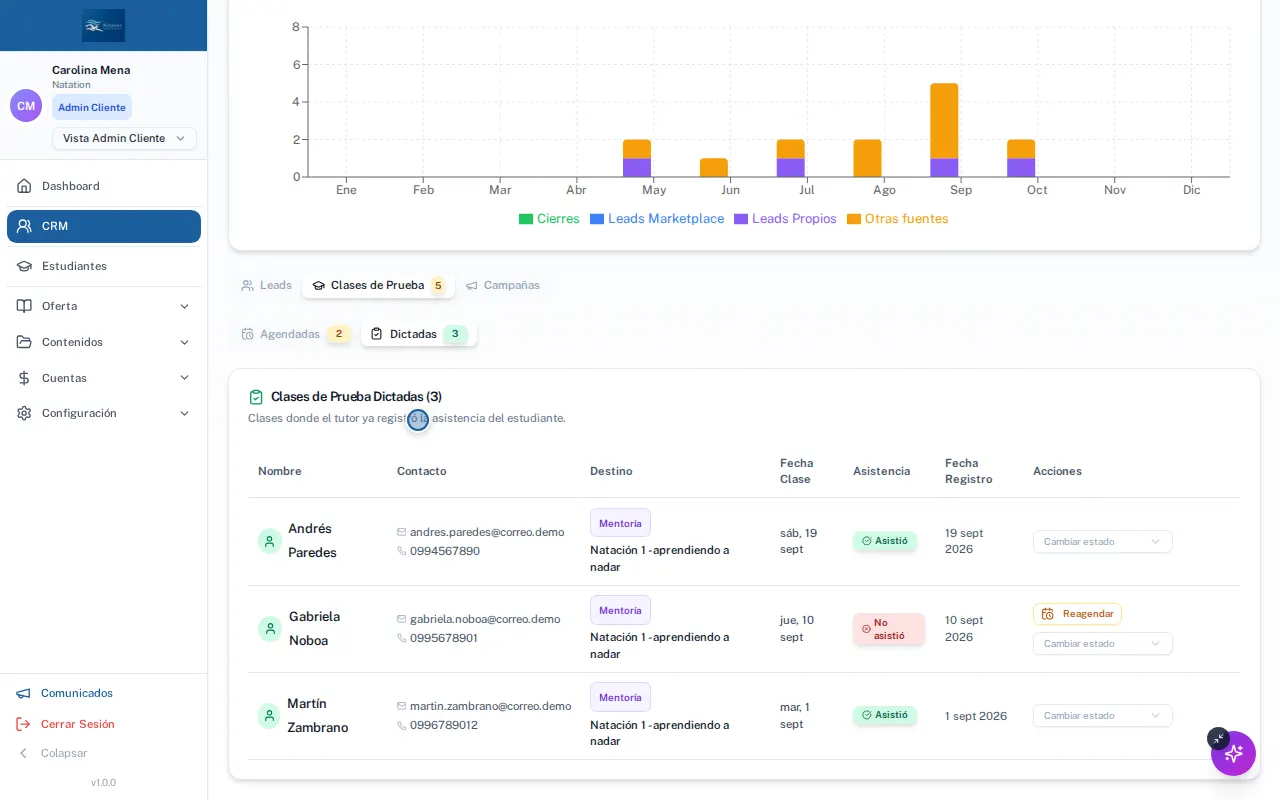Click the CM user avatar
This screenshot has width=1280, height=800.
click(26, 105)
